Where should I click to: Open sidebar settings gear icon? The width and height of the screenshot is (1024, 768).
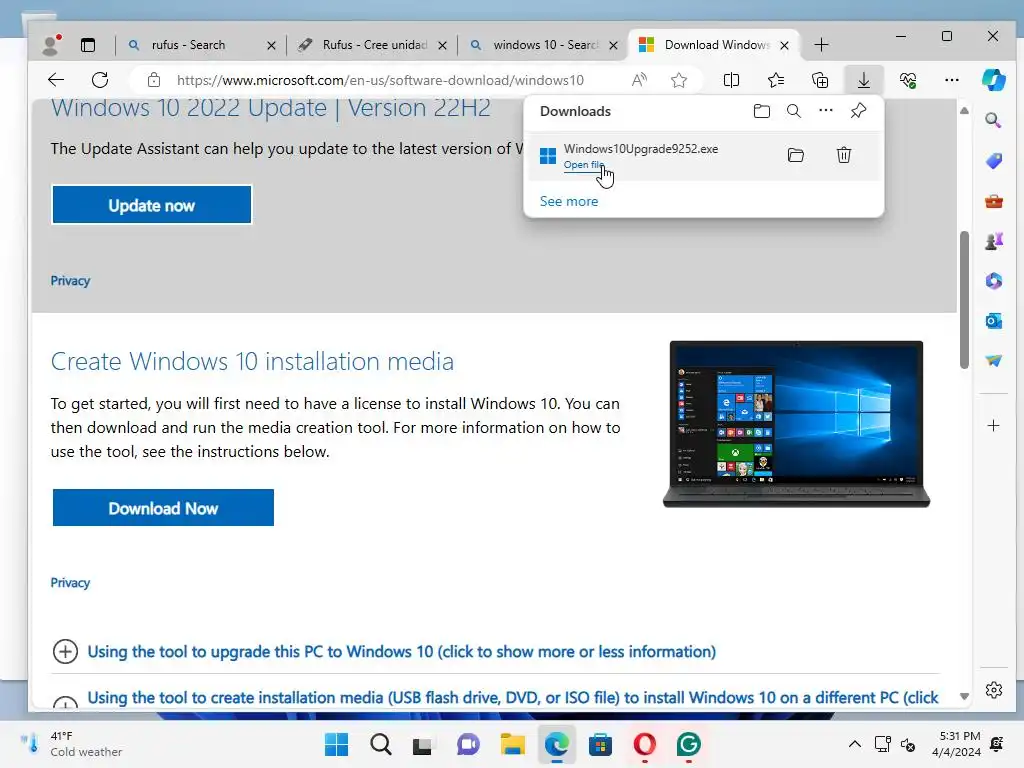993,690
